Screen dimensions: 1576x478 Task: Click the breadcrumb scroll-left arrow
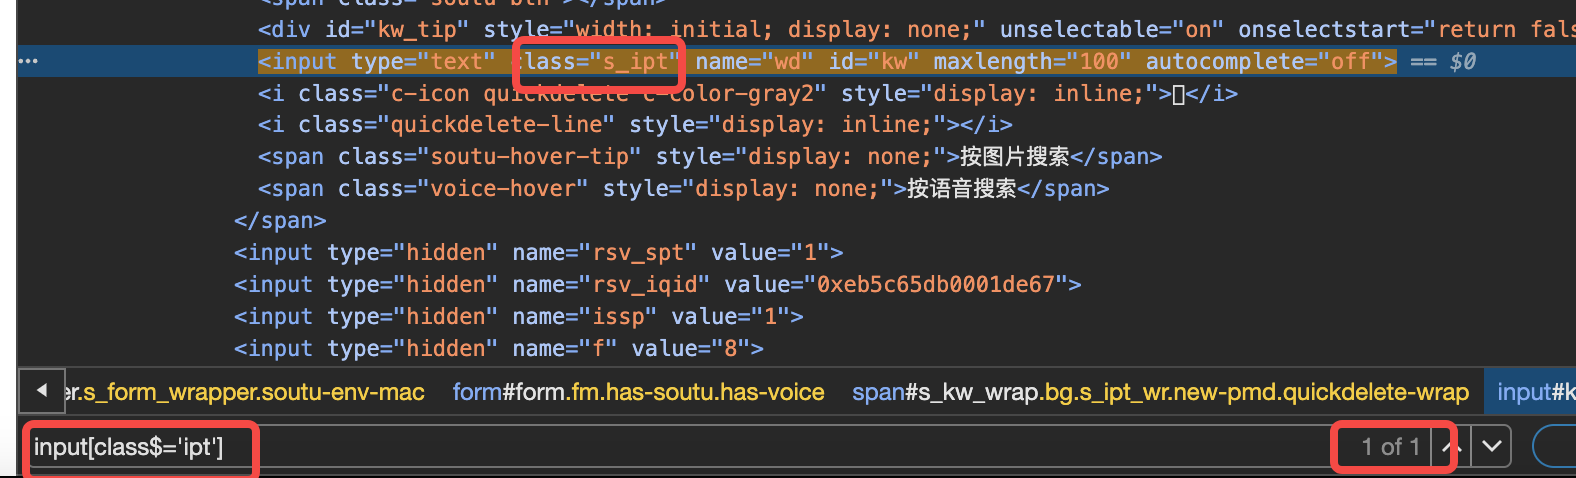42,390
